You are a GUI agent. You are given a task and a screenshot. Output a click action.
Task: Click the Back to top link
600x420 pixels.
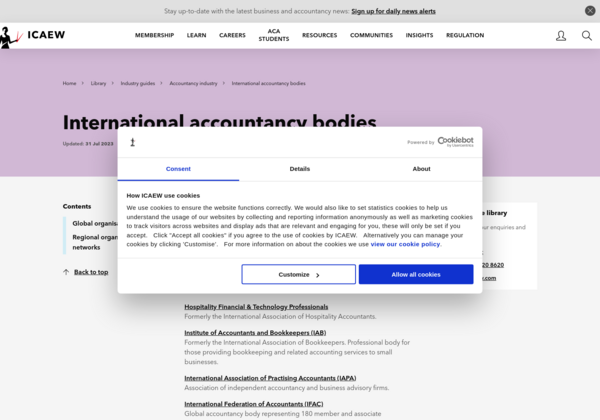pos(91,272)
